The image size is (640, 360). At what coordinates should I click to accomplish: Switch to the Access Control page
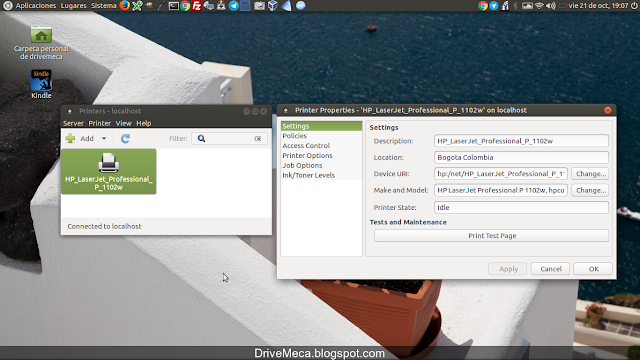point(321,146)
